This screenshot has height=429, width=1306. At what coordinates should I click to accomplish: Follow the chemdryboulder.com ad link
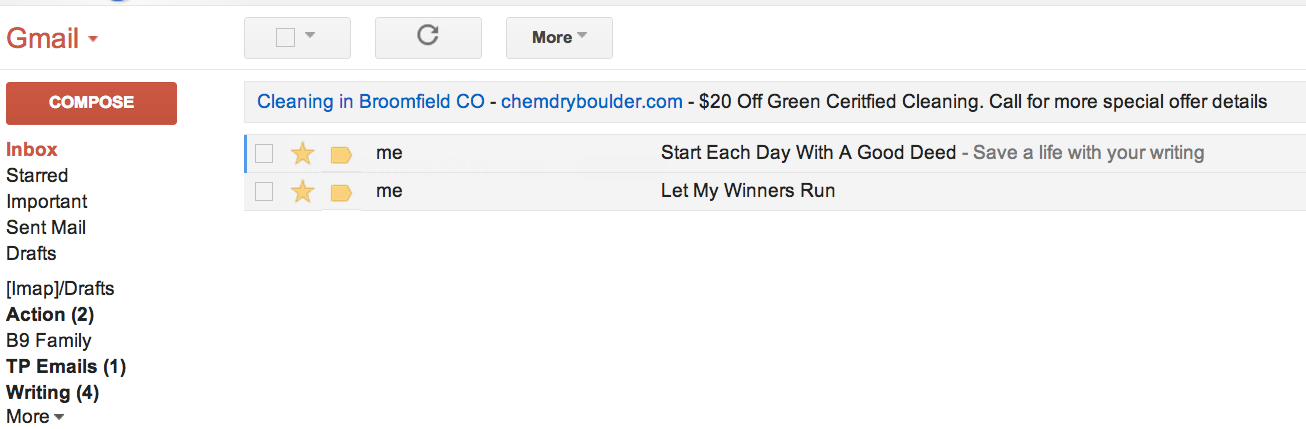click(x=591, y=101)
